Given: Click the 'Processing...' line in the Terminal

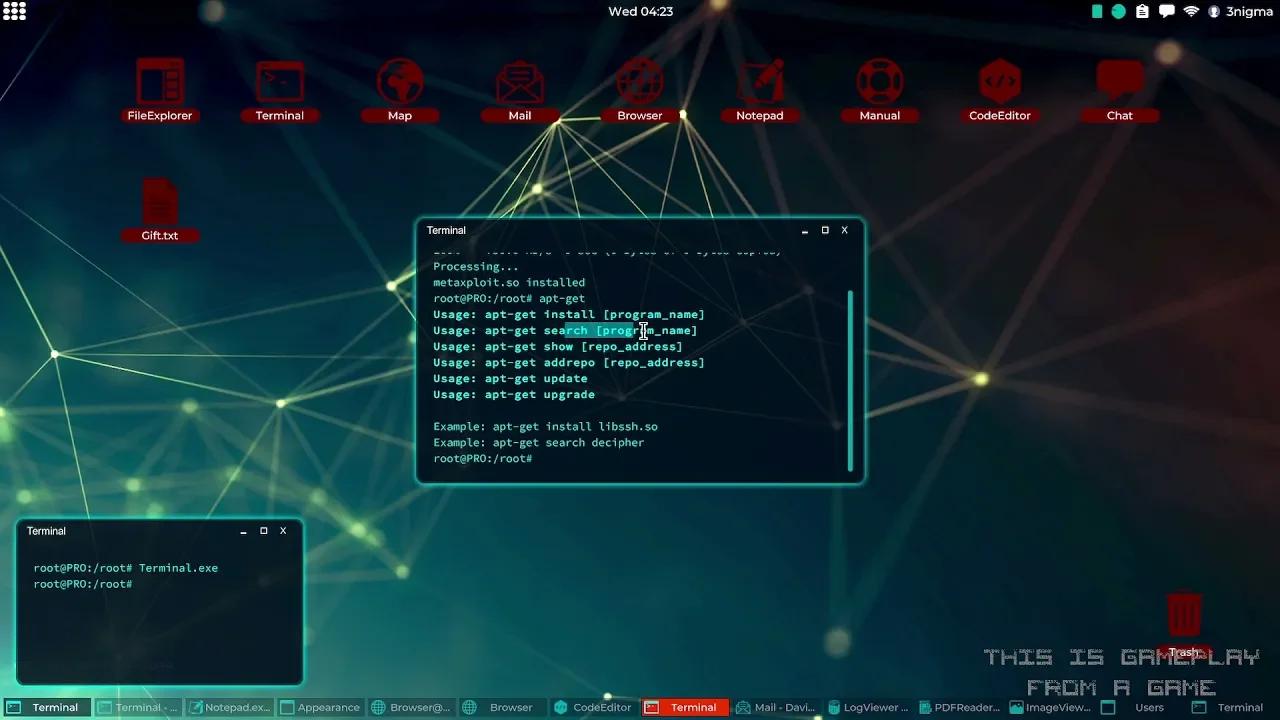Looking at the screenshot, I should point(476,267).
